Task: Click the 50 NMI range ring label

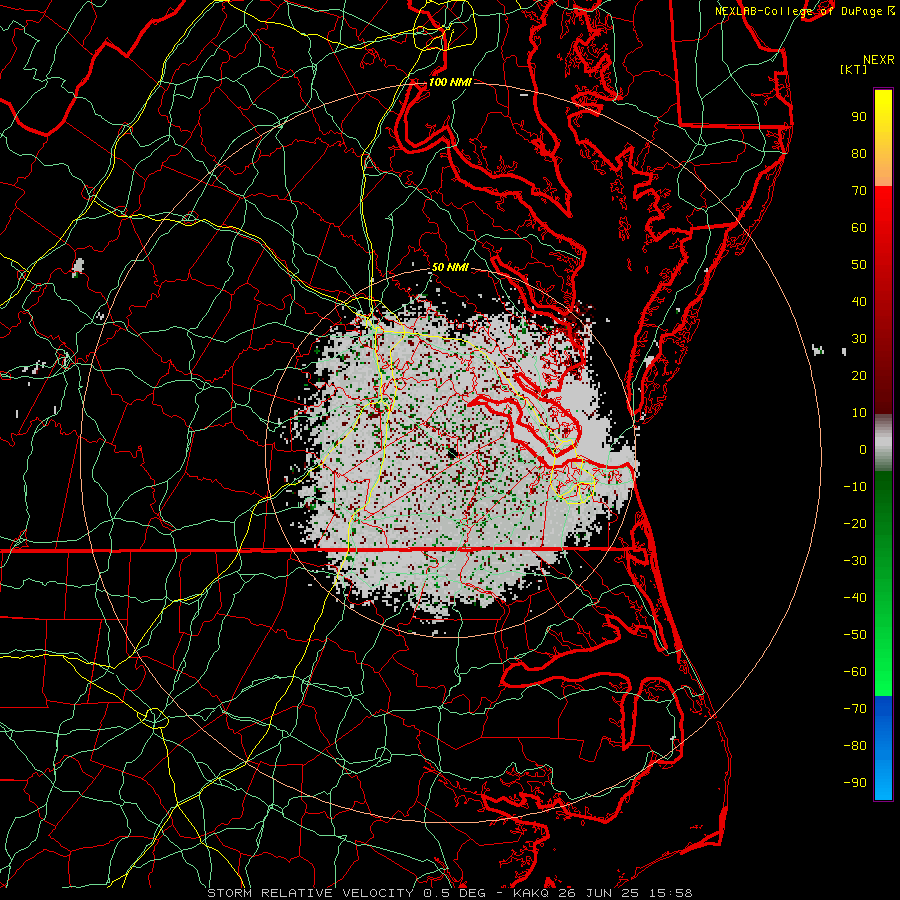Action: point(450,267)
